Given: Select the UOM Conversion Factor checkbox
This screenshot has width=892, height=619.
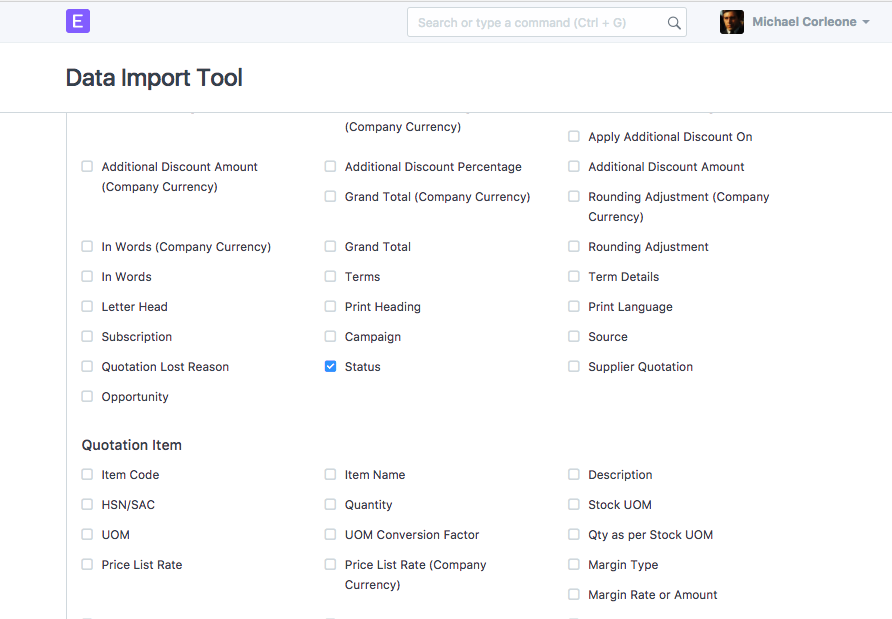Looking at the screenshot, I should click(x=330, y=534).
